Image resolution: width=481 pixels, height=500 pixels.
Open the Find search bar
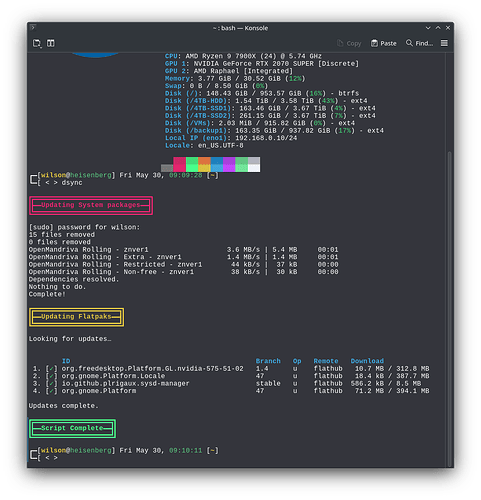coord(419,43)
